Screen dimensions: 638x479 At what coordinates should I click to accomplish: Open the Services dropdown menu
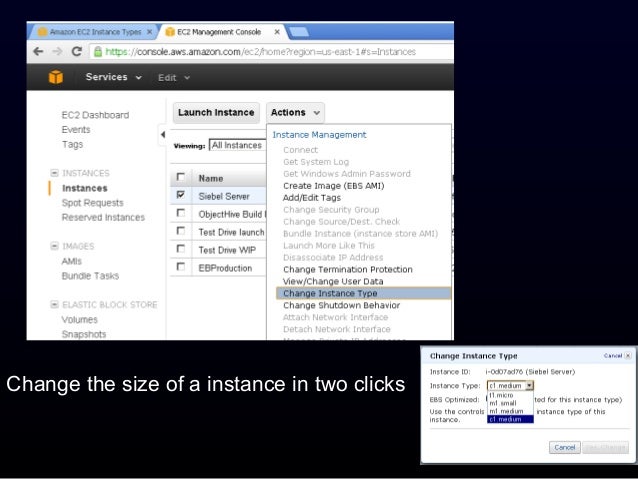(x=114, y=77)
